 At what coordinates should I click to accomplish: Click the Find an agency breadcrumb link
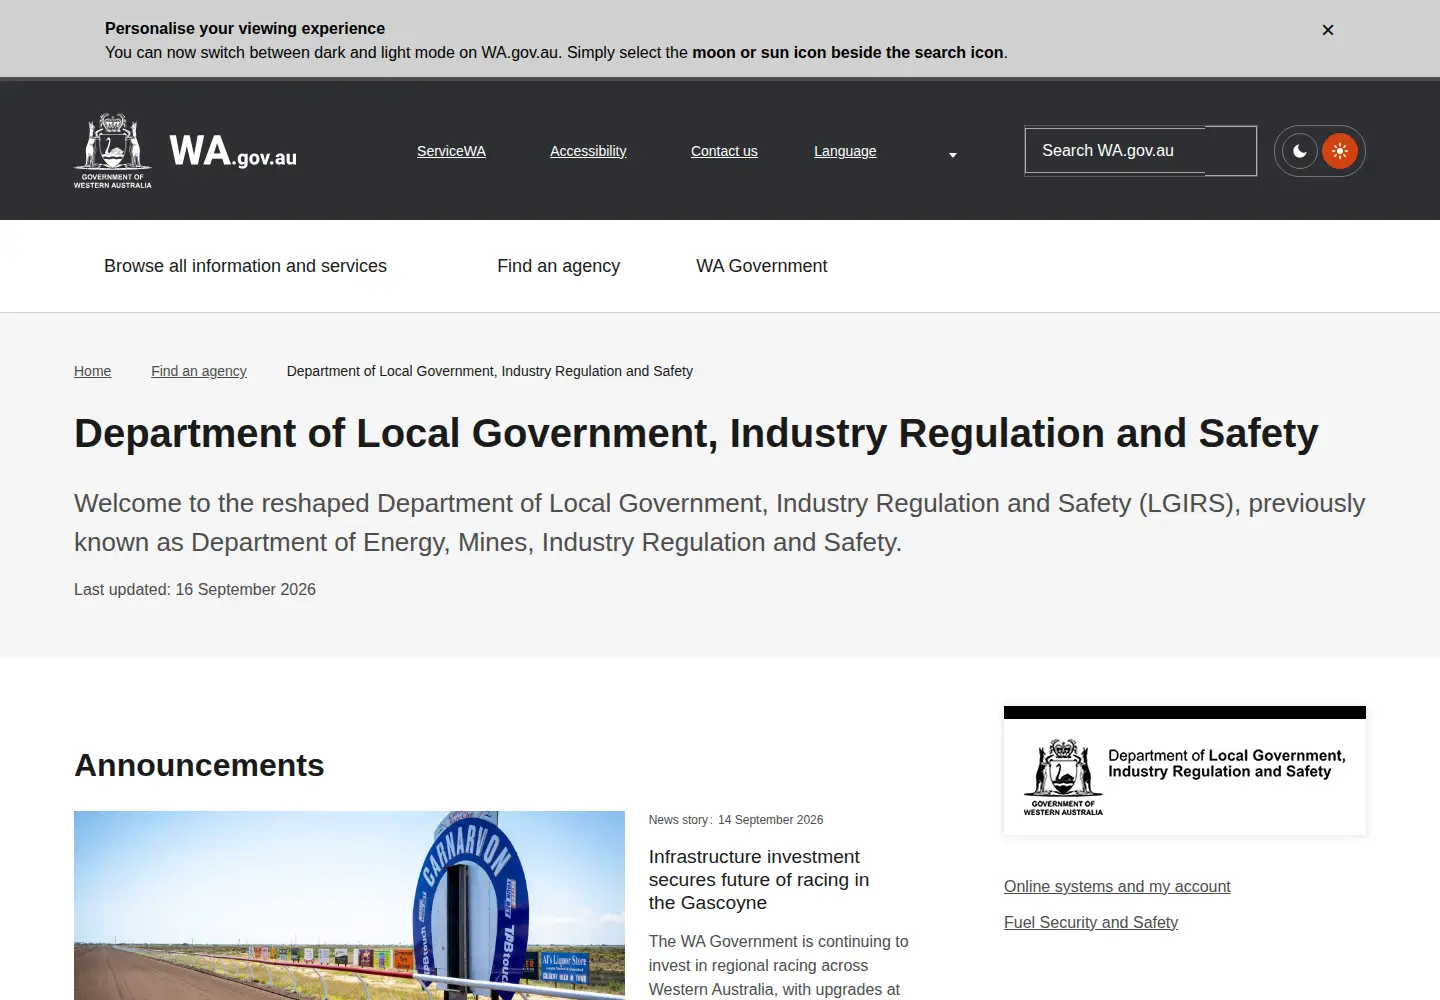click(x=199, y=371)
